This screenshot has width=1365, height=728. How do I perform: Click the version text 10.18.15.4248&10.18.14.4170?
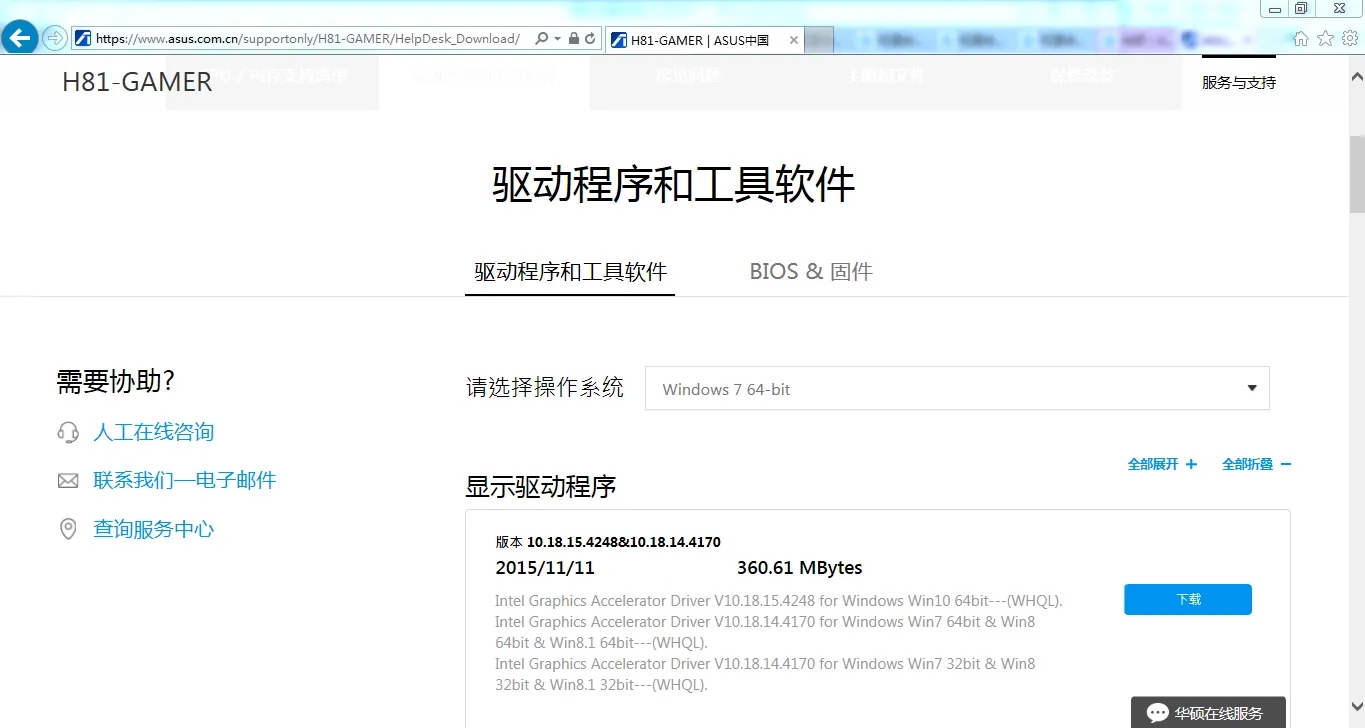pyautogui.click(x=624, y=542)
